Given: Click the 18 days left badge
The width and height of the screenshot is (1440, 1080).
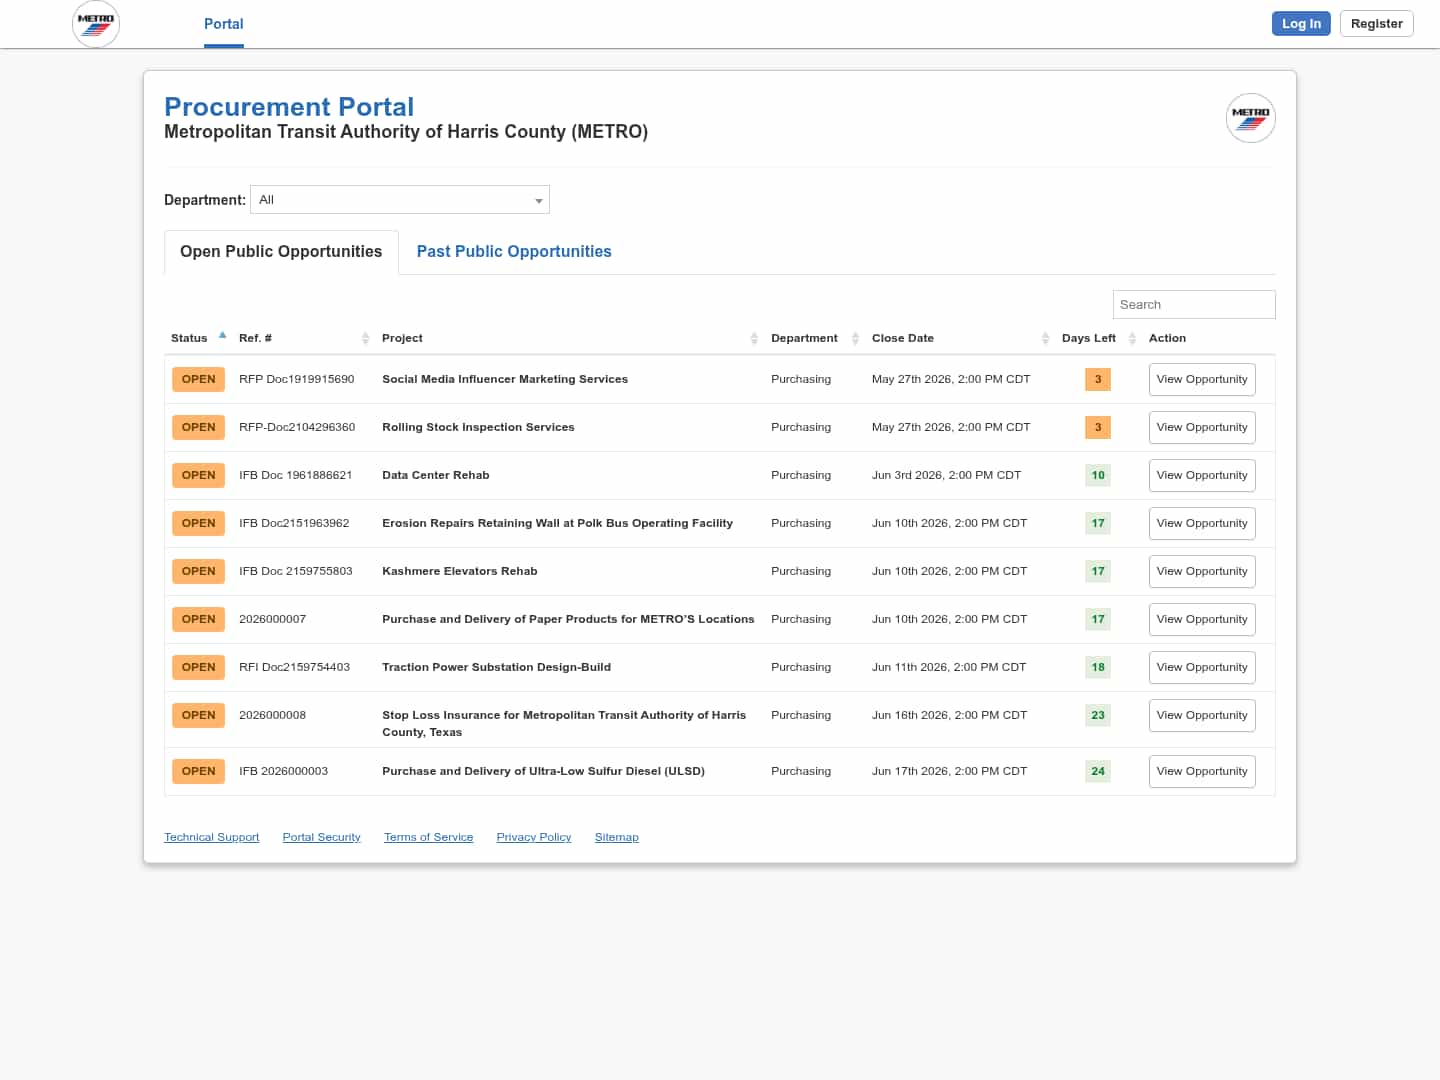Looking at the screenshot, I should tap(1098, 668).
